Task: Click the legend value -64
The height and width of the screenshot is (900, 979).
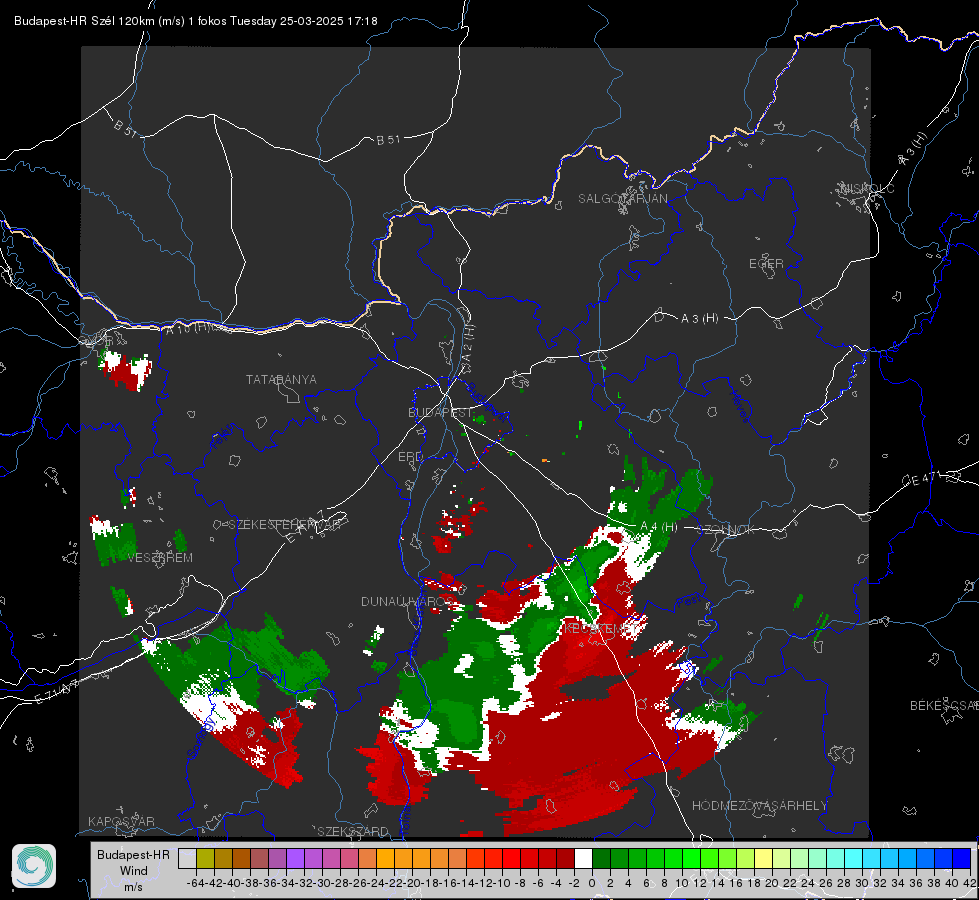Action: (x=196, y=883)
